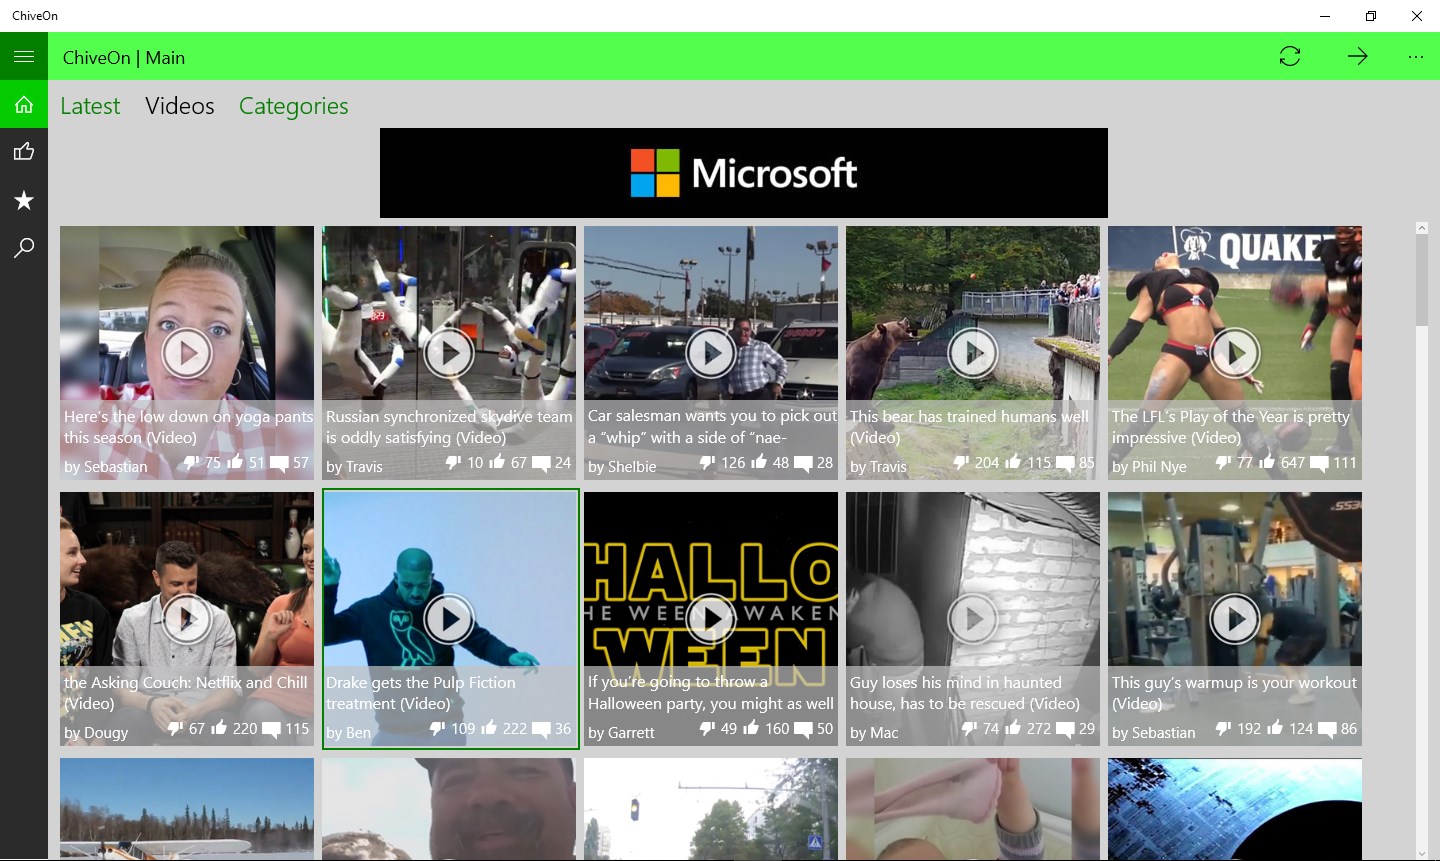This screenshot has width=1440, height=861.
Task: Open the star favorites section in the sidebar
Action: click(24, 200)
